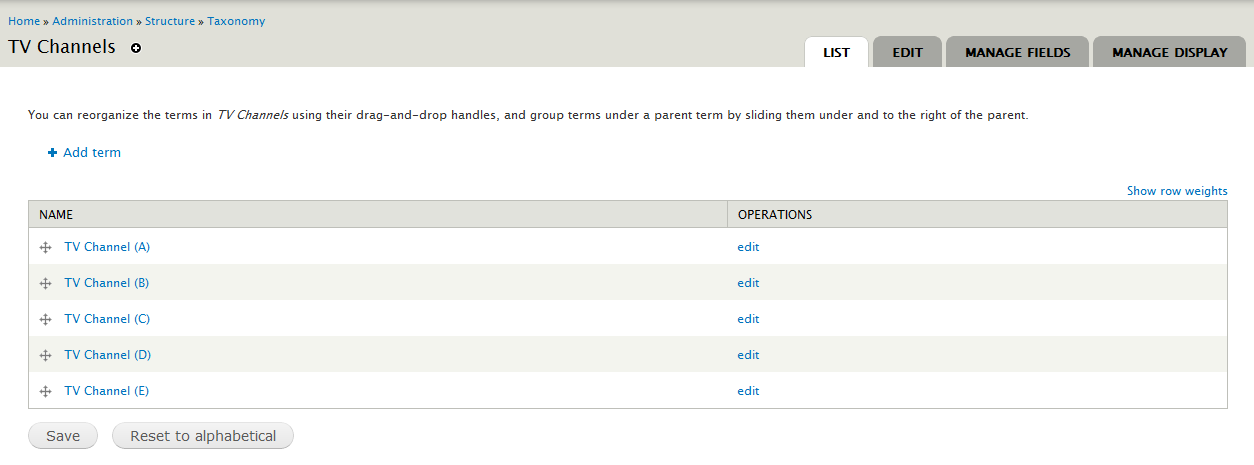Click the drag handle for TV Channel (E)
1254x465 pixels.
click(45, 391)
